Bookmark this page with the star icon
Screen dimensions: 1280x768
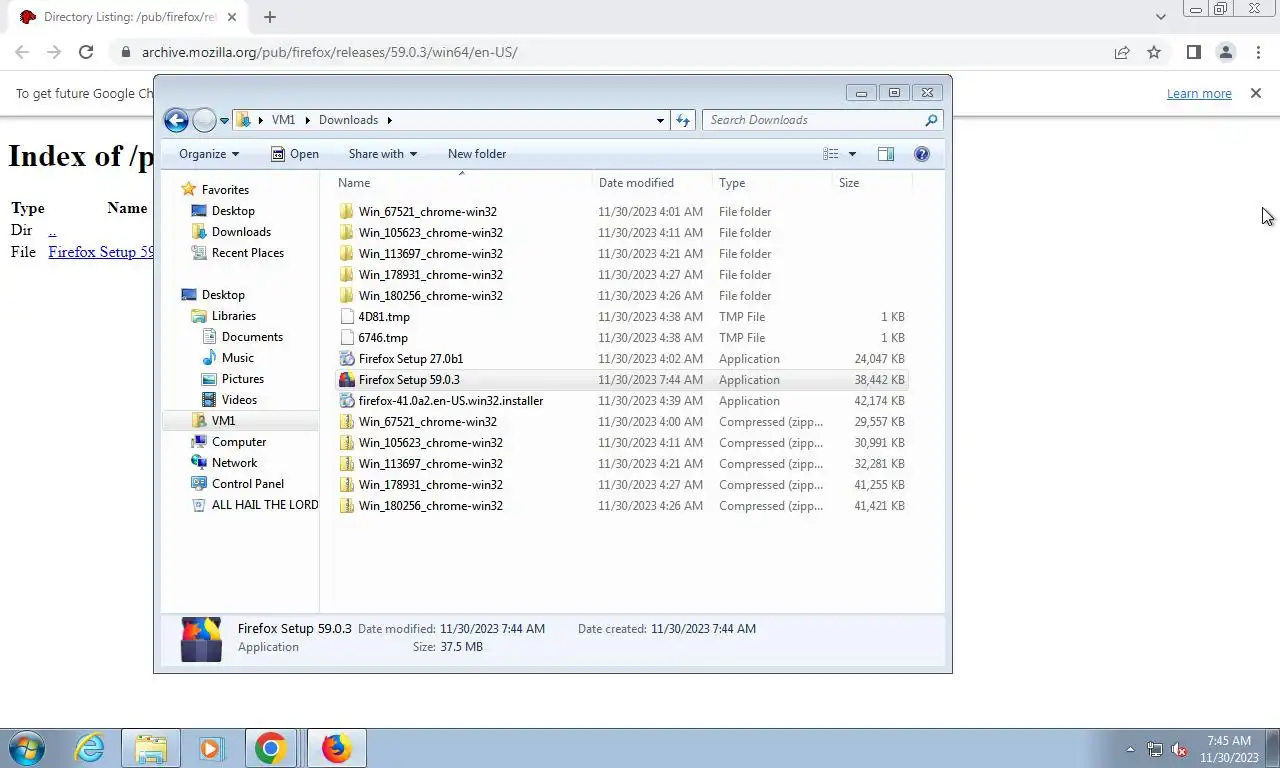(1154, 52)
